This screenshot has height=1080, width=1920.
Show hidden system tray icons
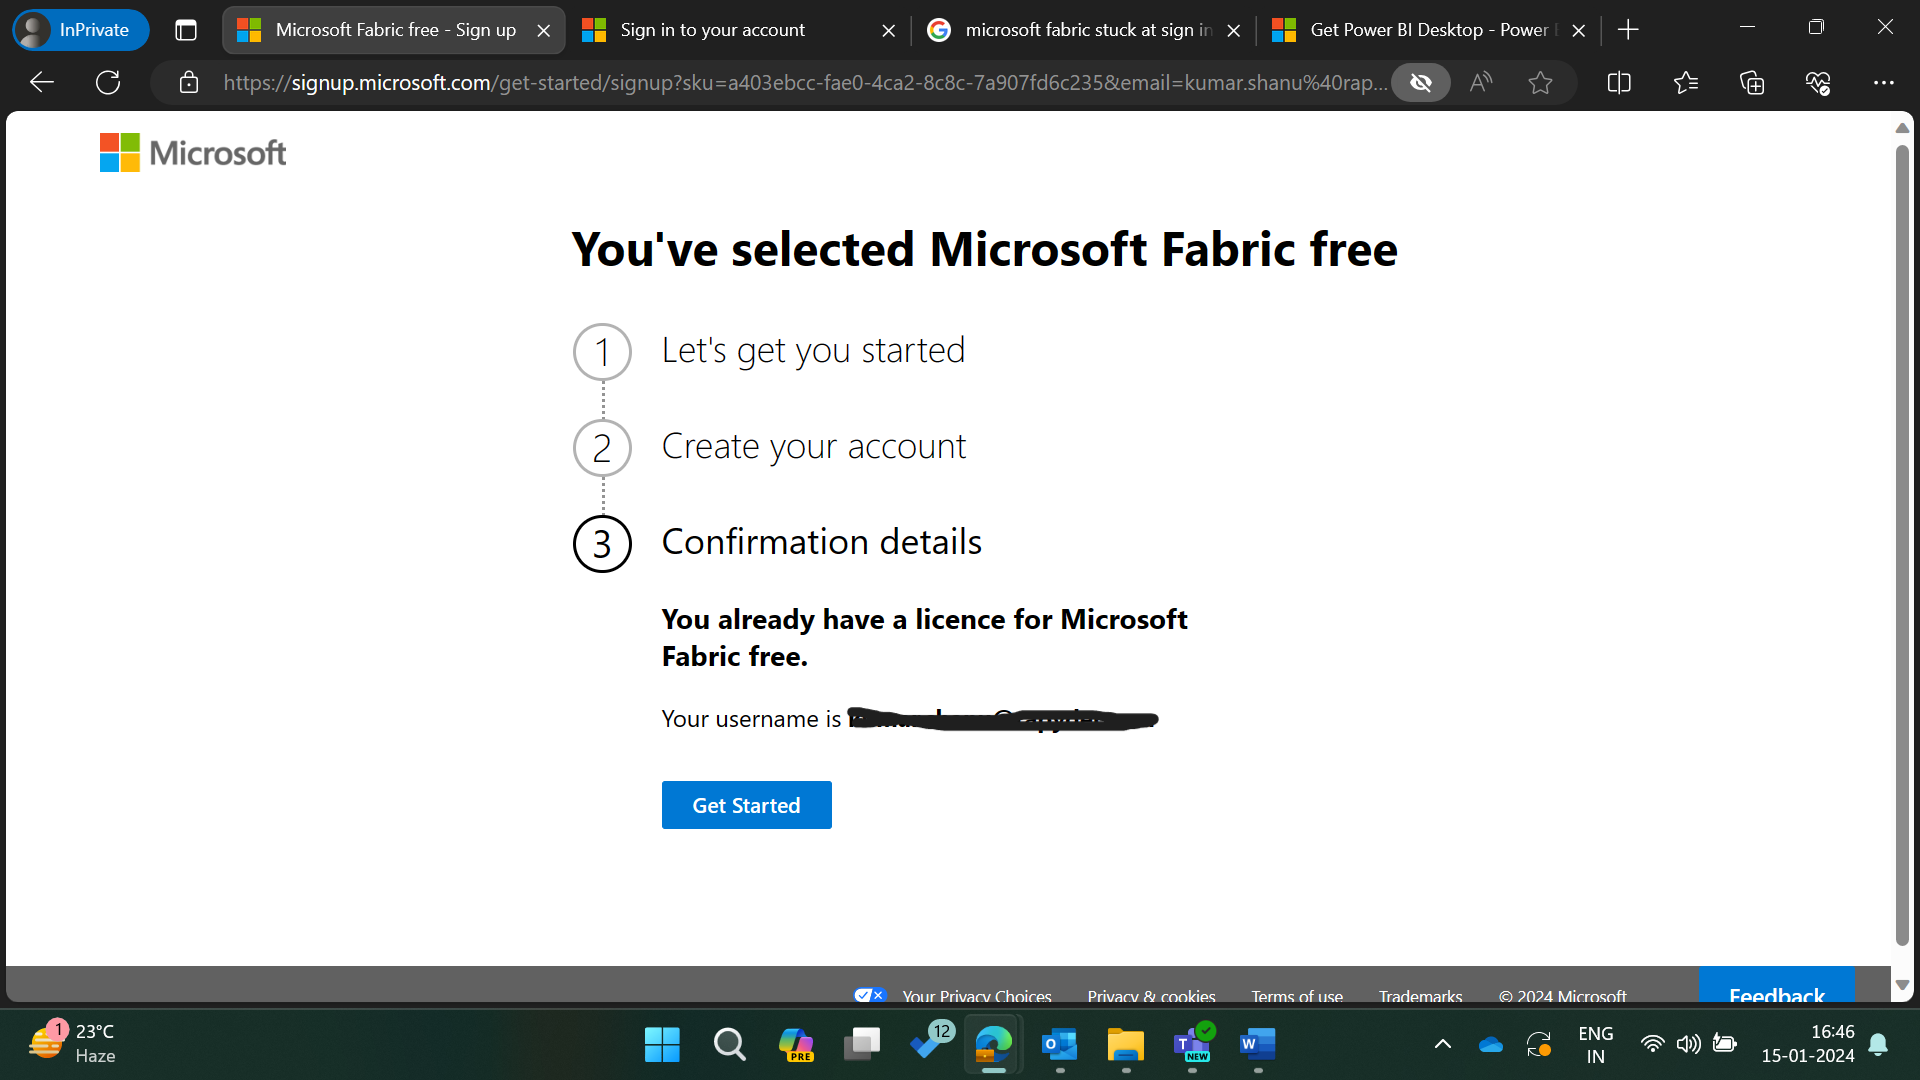tap(1443, 1045)
